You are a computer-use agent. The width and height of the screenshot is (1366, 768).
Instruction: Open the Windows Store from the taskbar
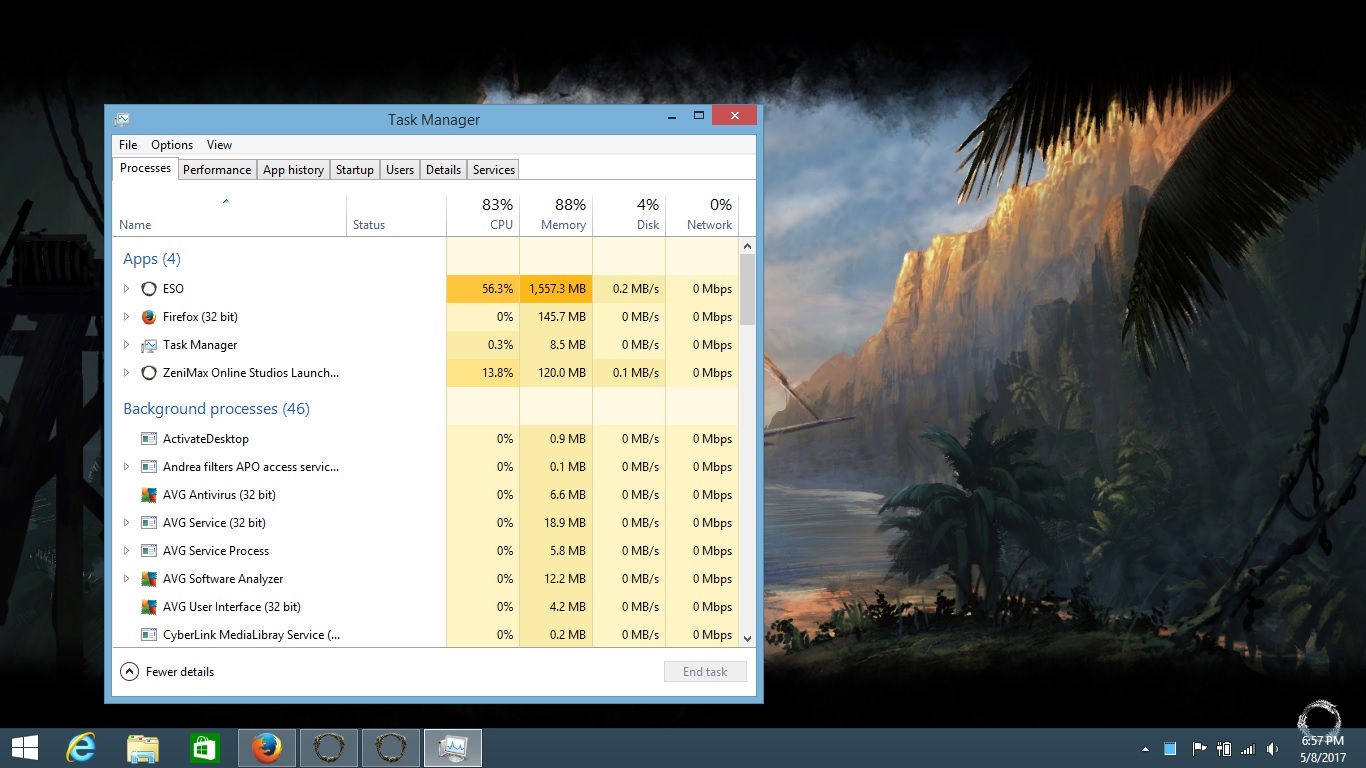pos(204,747)
